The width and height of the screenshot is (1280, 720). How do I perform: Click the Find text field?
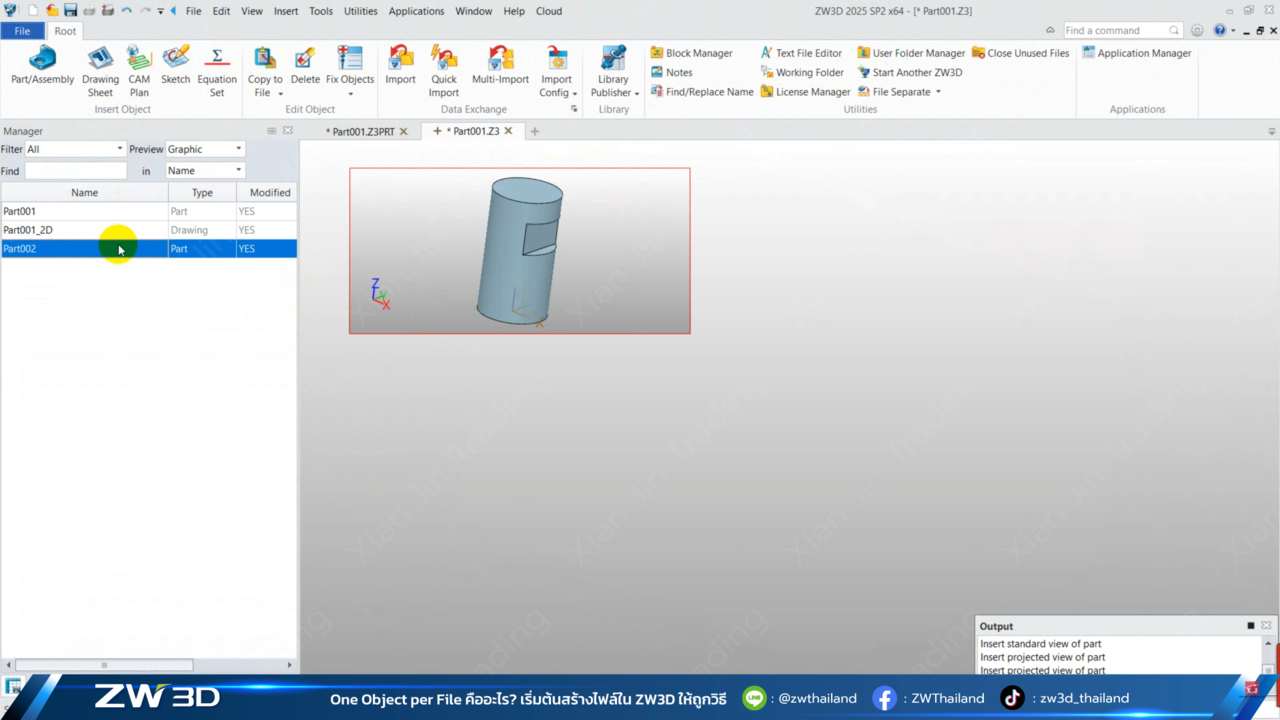tap(76, 171)
